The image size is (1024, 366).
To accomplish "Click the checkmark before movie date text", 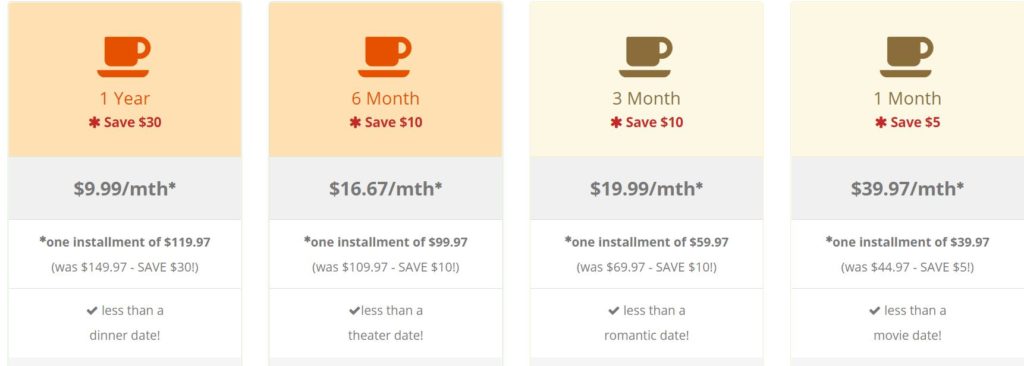I will (874, 311).
